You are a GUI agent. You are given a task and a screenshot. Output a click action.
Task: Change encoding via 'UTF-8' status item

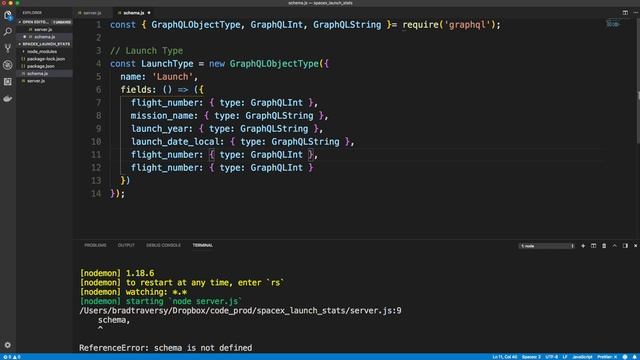551,357
